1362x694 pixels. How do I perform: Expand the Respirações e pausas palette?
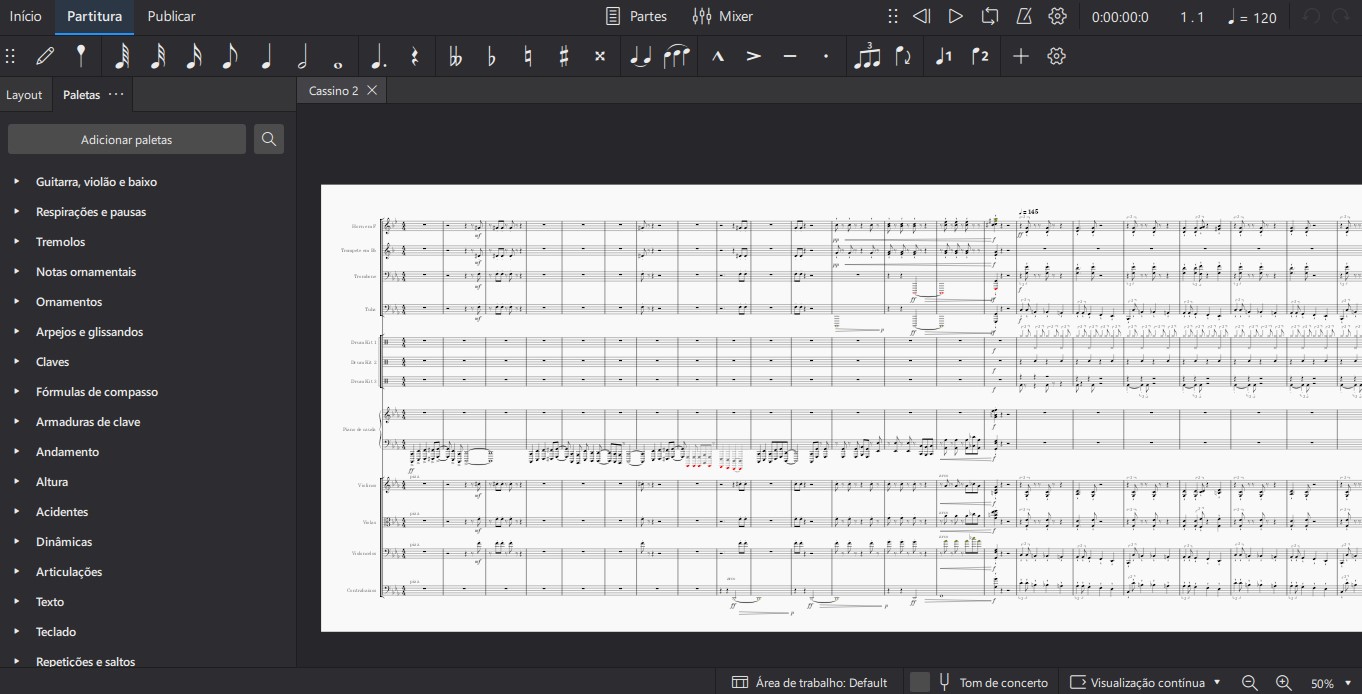point(16,212)
